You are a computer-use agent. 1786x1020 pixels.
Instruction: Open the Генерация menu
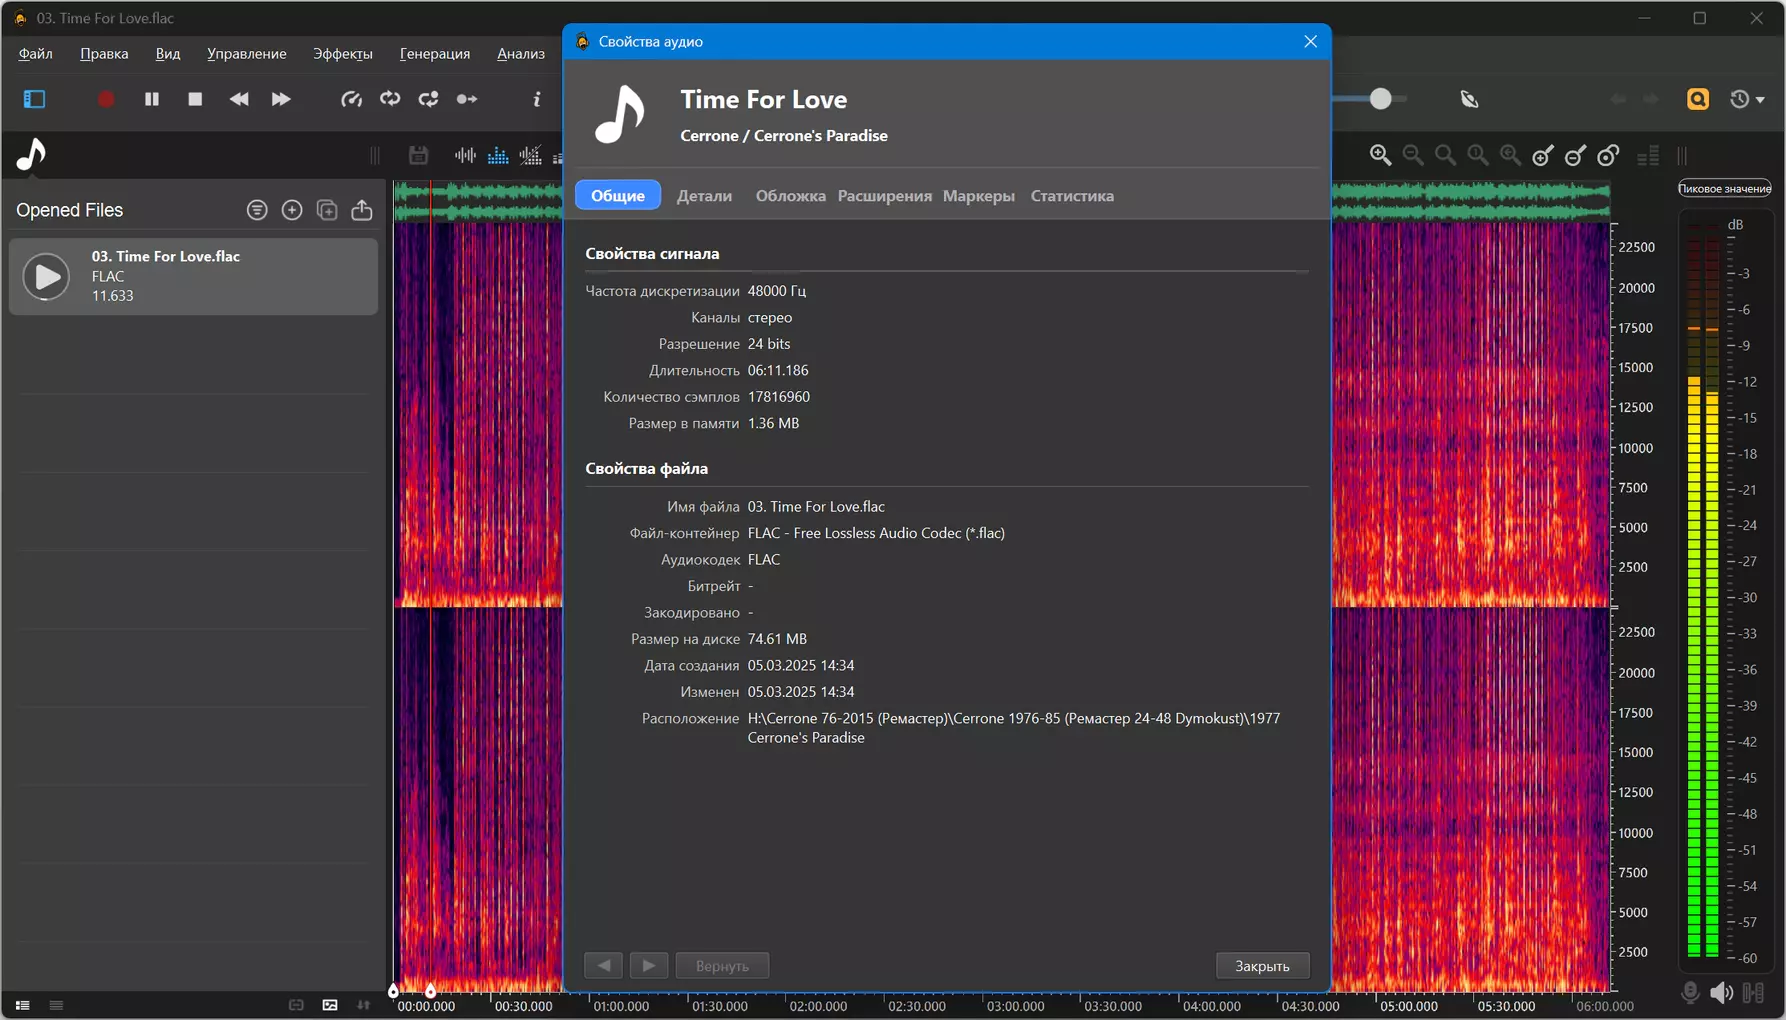pos(434,54)
